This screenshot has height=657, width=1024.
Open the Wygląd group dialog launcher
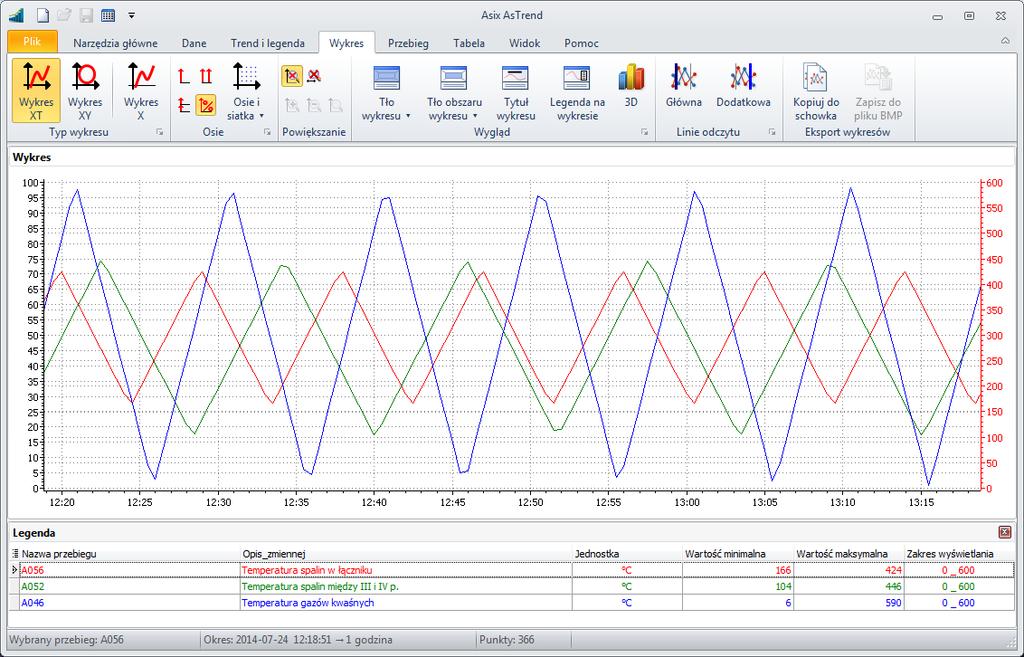point(645,132)
